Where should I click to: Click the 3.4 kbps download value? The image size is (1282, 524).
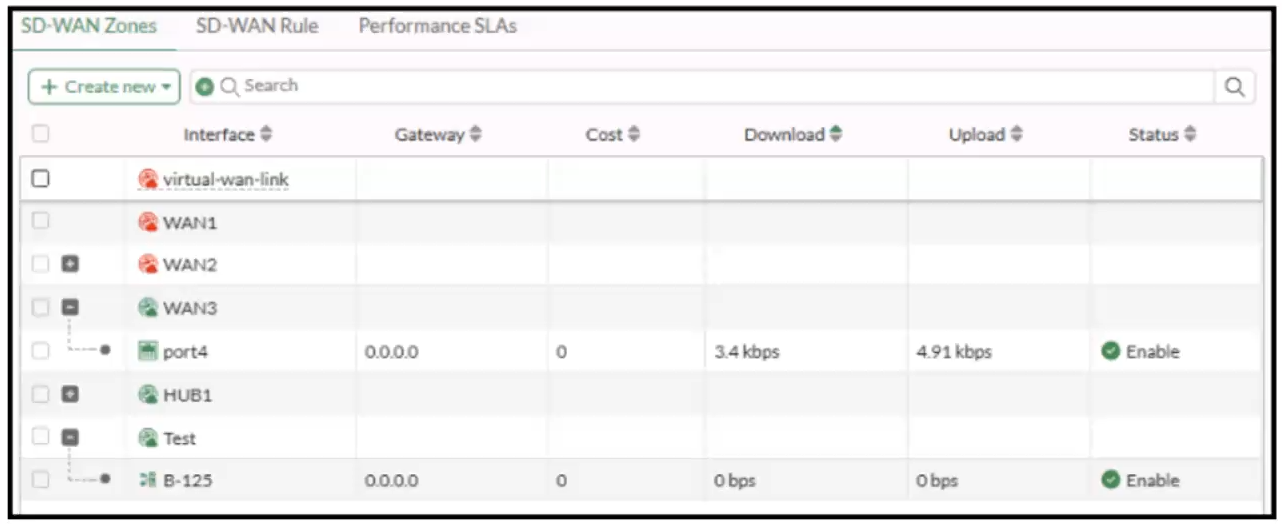pos(747,352)
